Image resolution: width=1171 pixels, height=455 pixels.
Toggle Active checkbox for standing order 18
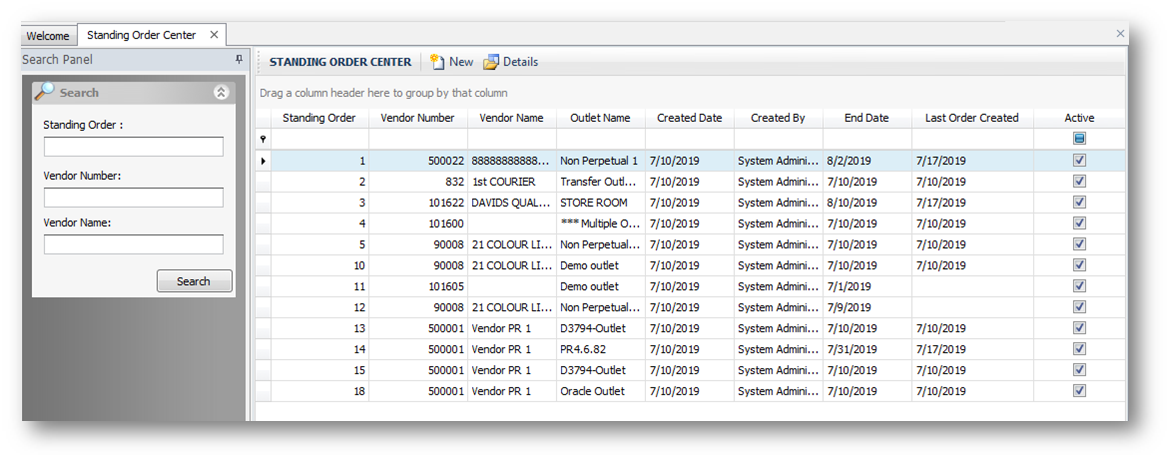click(1079, 391)
